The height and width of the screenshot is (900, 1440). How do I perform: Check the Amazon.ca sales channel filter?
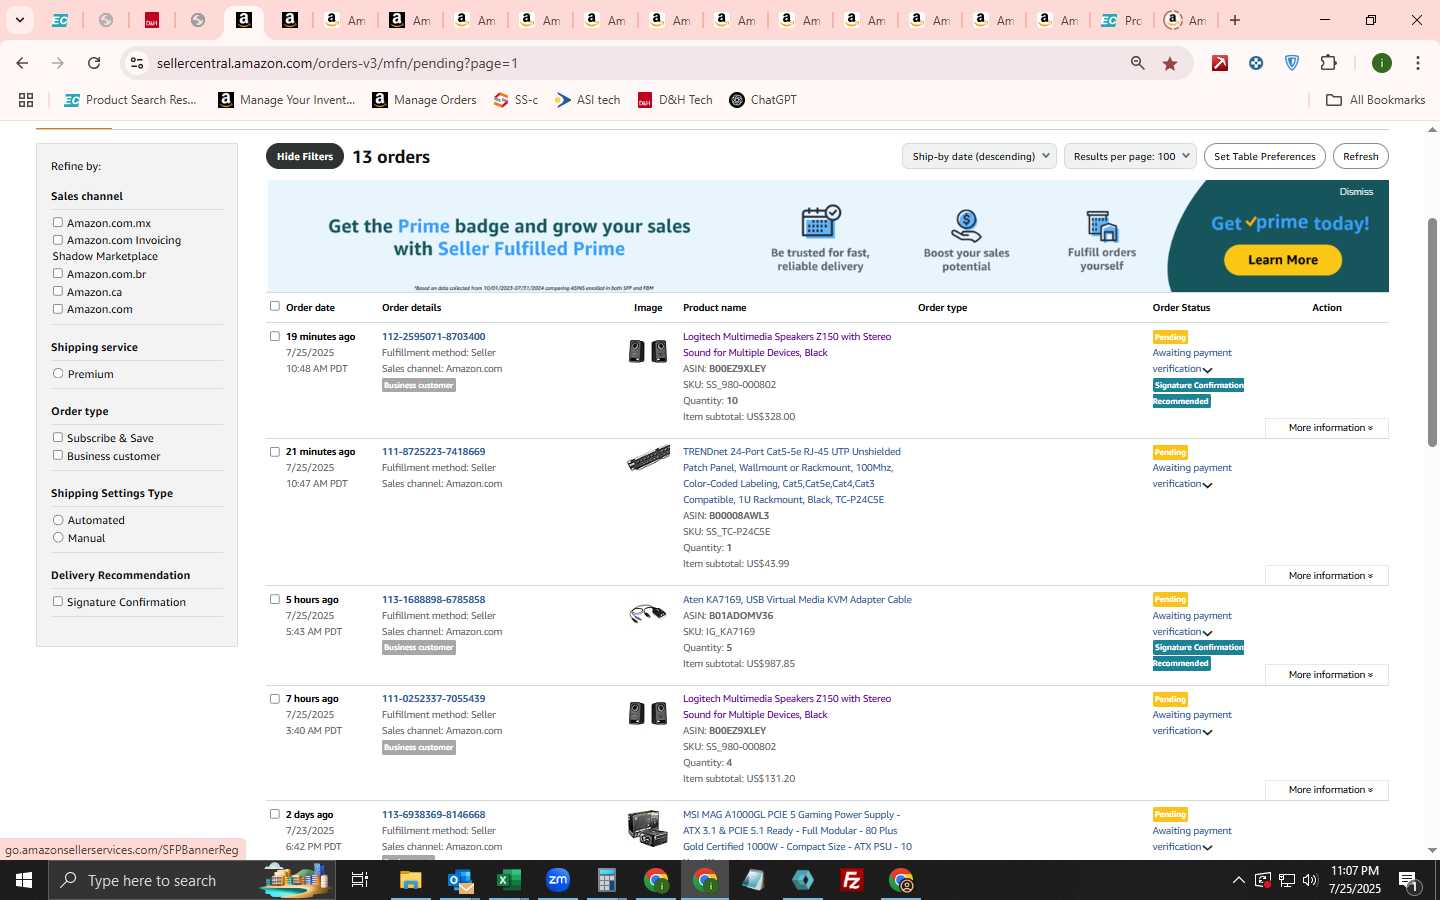[x=58, y=291]
